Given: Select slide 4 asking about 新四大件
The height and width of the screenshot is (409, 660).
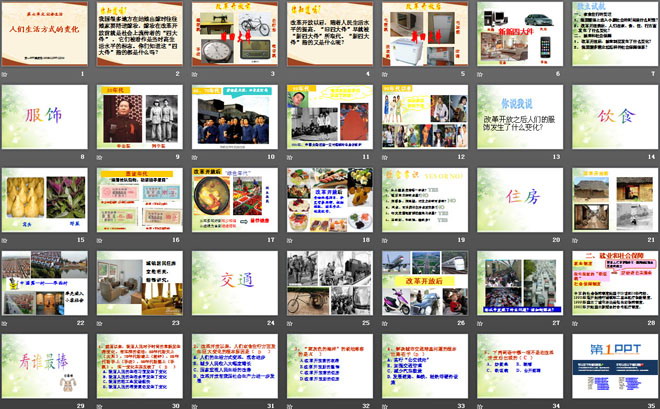Looking at the screenshot, I should click(330, 34).
